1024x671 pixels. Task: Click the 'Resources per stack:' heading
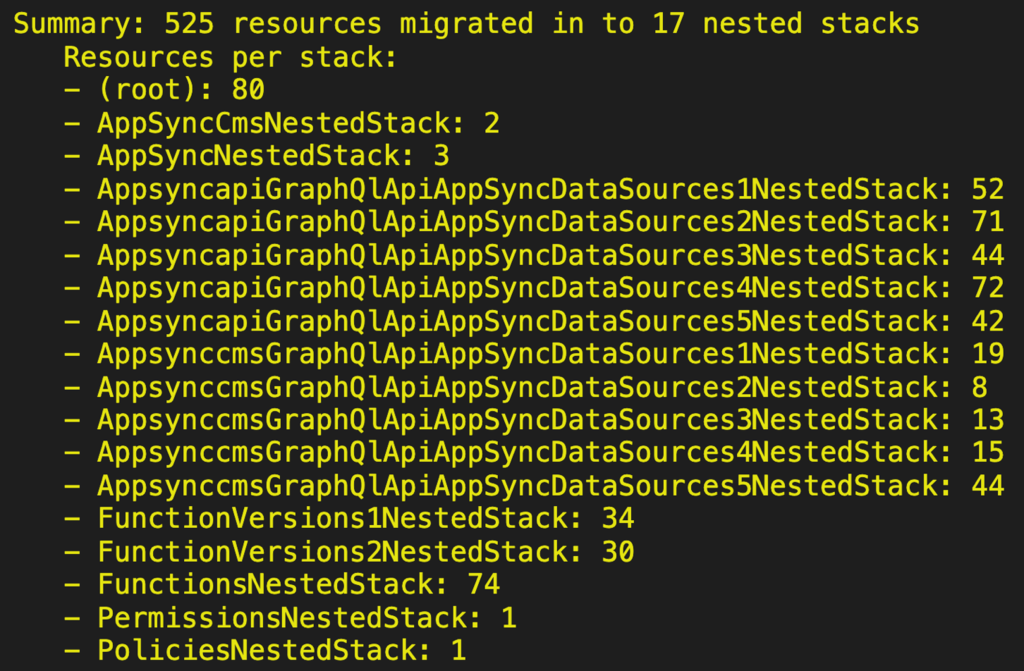tap(230, 57)
